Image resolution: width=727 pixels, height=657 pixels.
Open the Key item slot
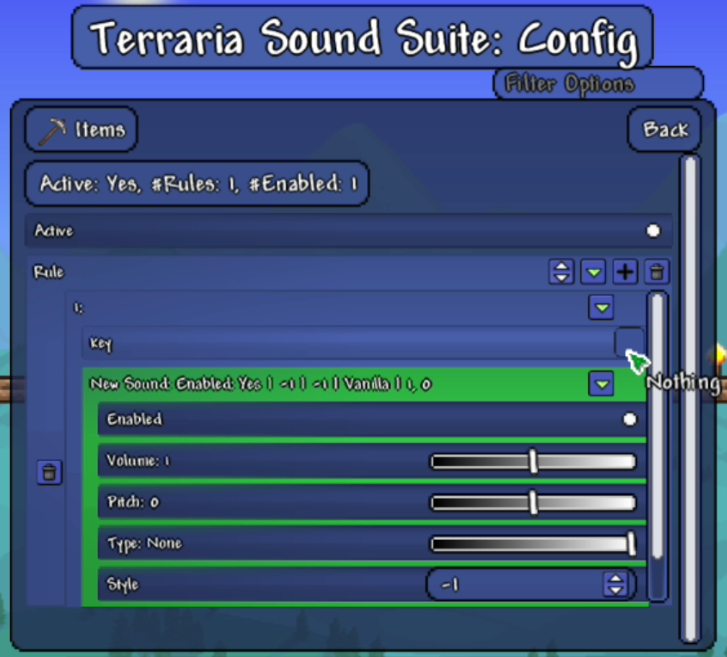[x=629, y=342]
